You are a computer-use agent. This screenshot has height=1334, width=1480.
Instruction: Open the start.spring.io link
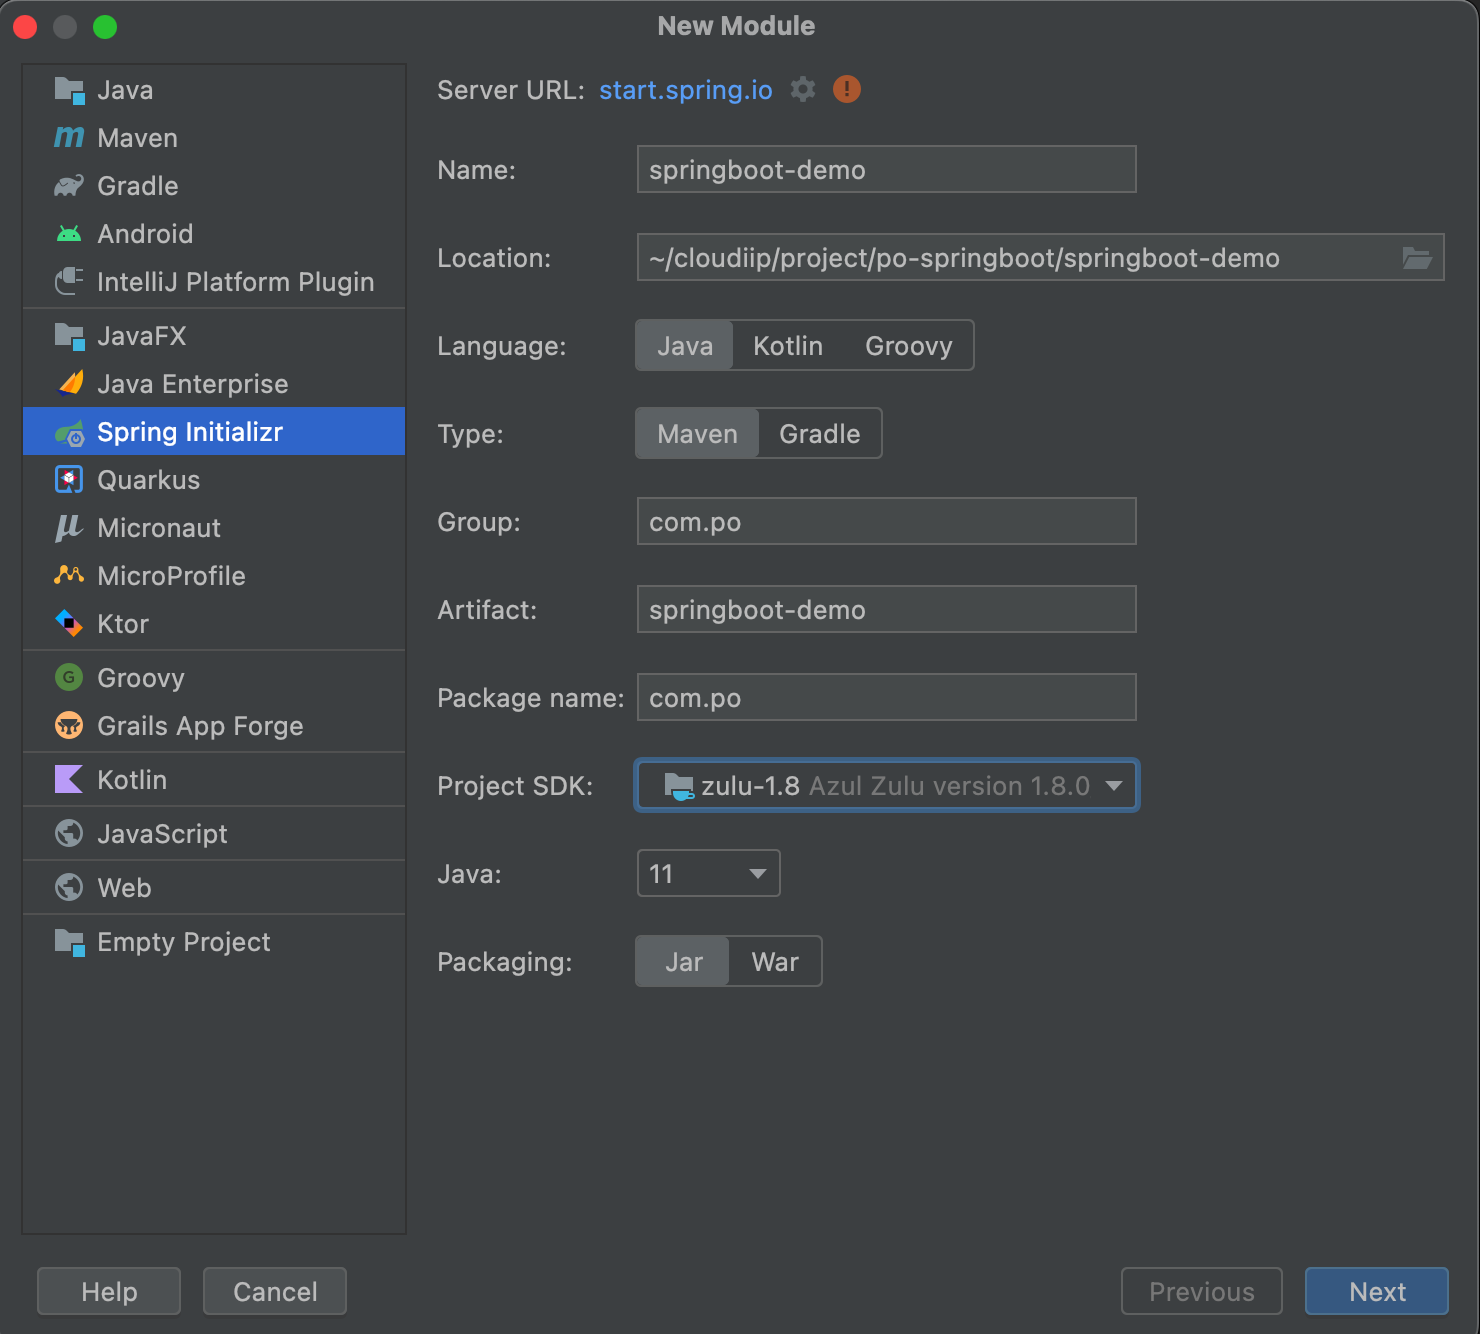click(686, 90)
